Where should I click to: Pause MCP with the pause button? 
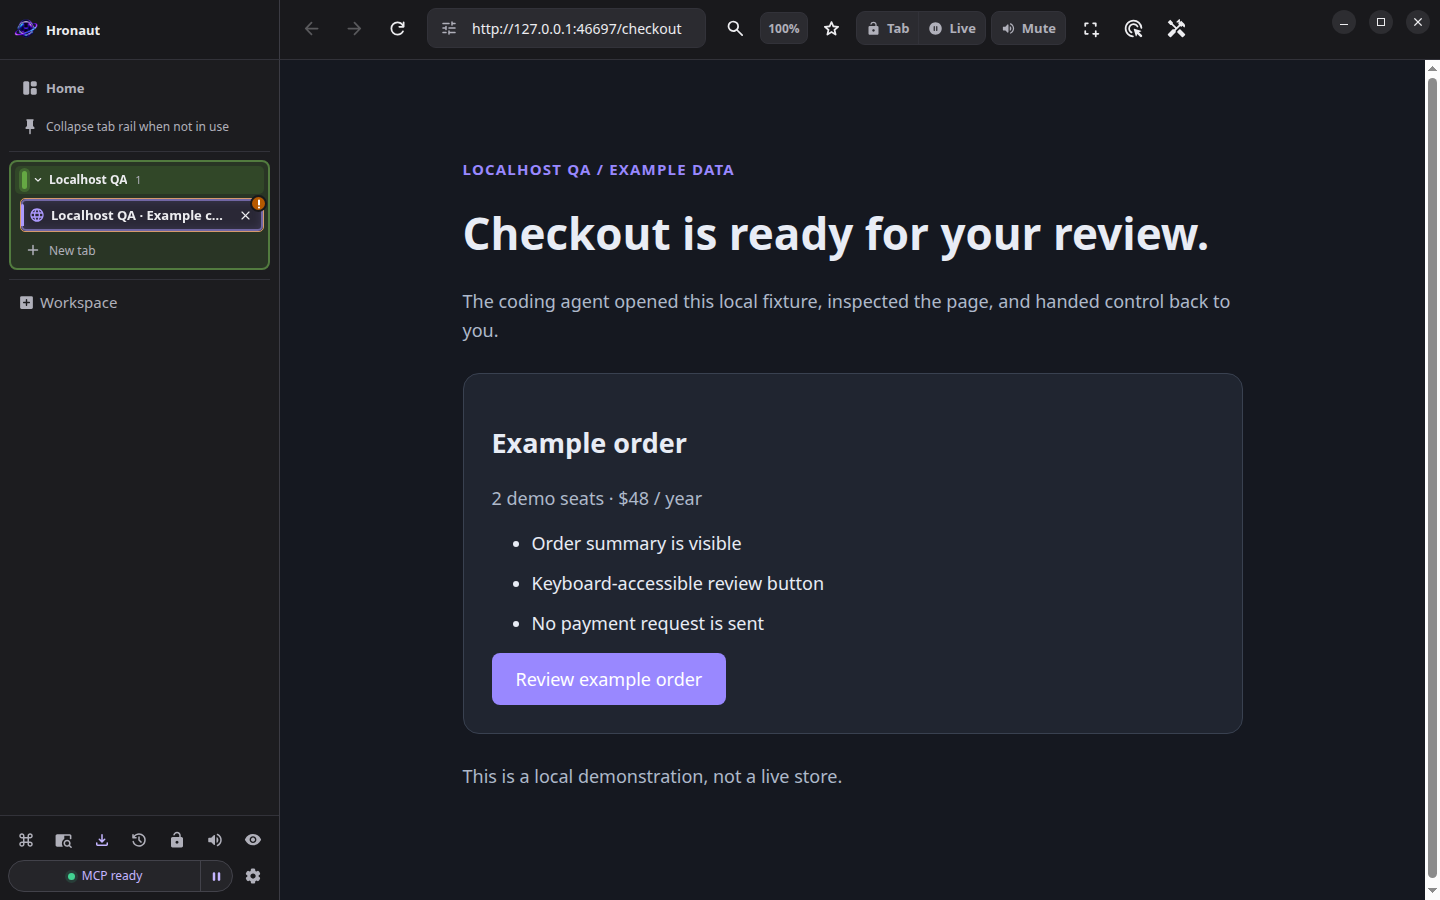tap(216, 876)
